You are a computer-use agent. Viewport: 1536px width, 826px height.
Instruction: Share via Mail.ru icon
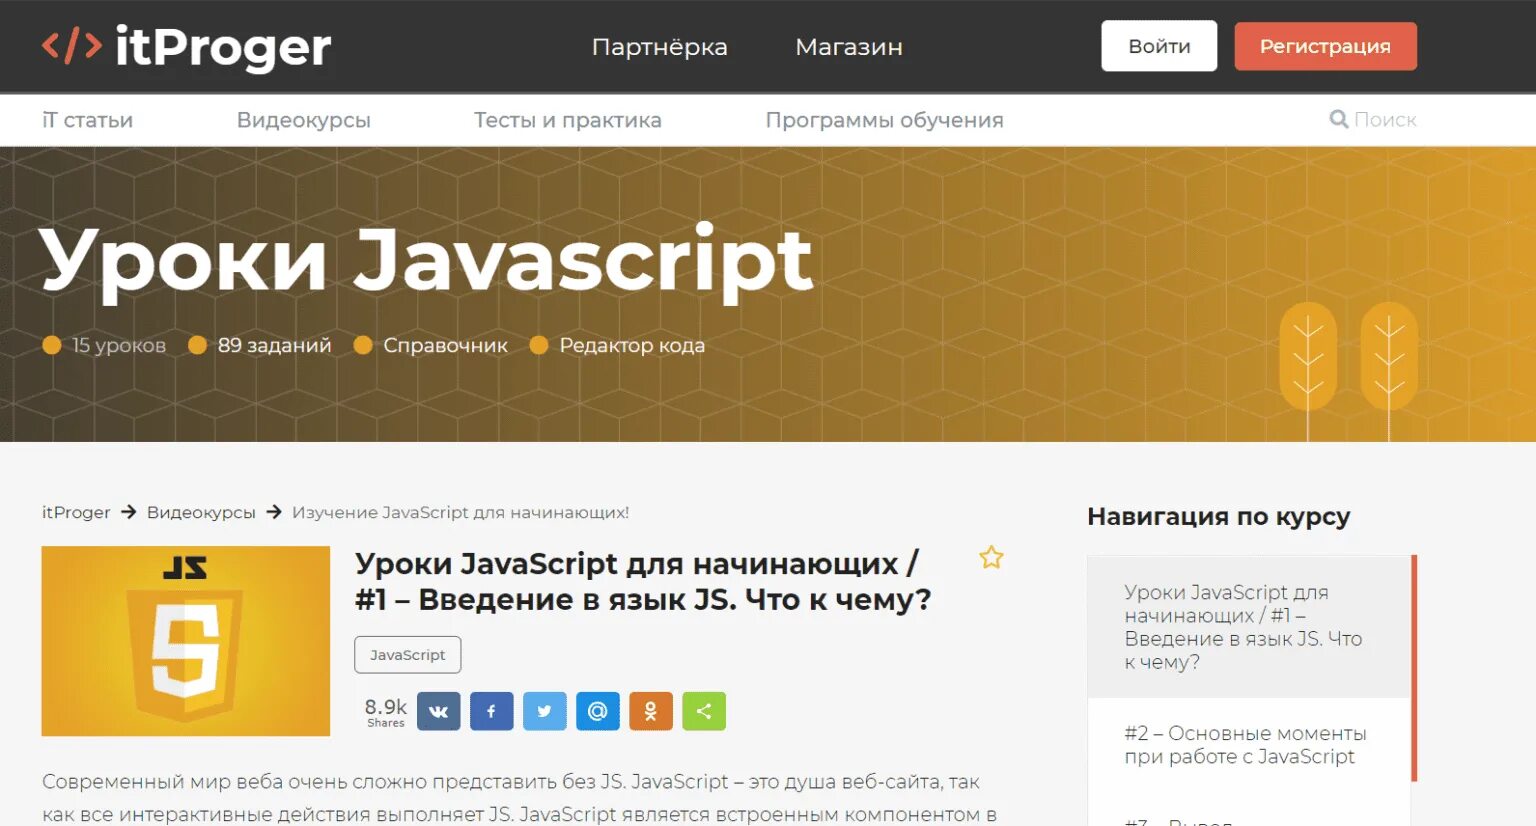point(597,711)
